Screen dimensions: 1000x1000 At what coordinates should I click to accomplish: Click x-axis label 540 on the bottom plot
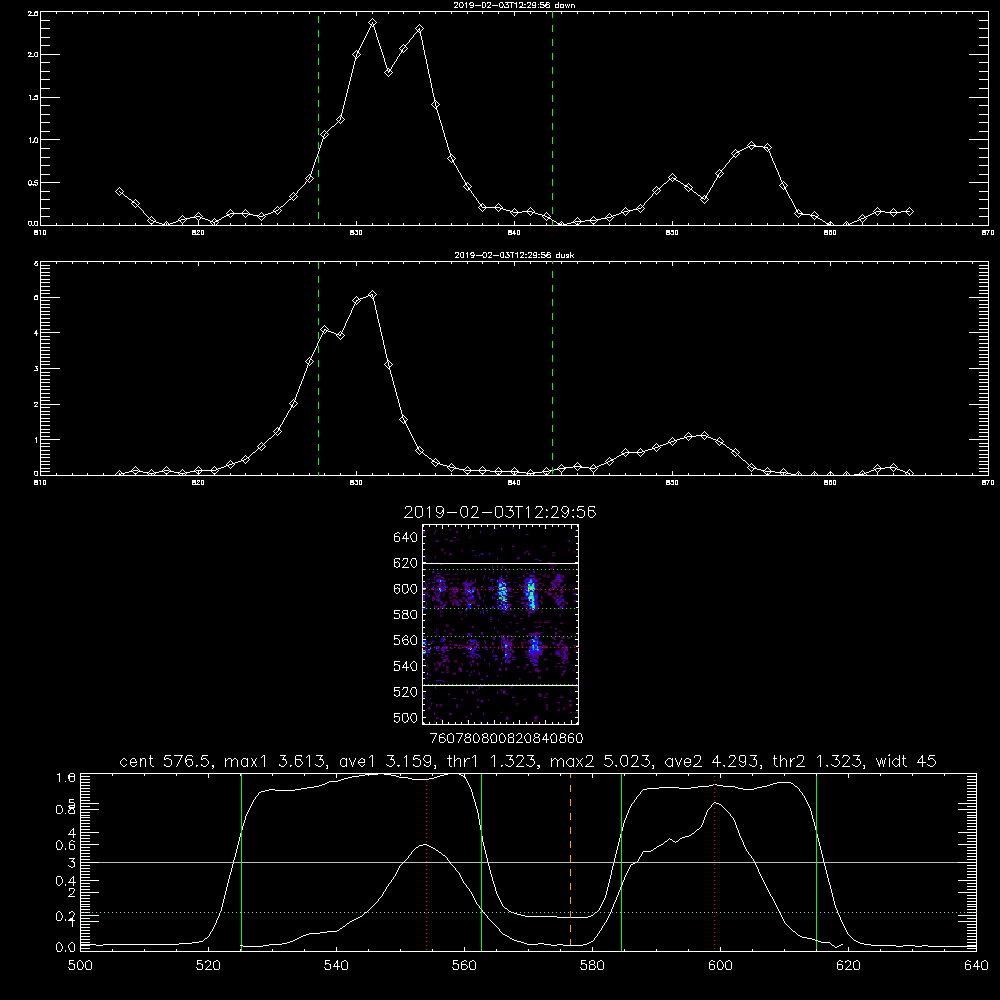336,966
